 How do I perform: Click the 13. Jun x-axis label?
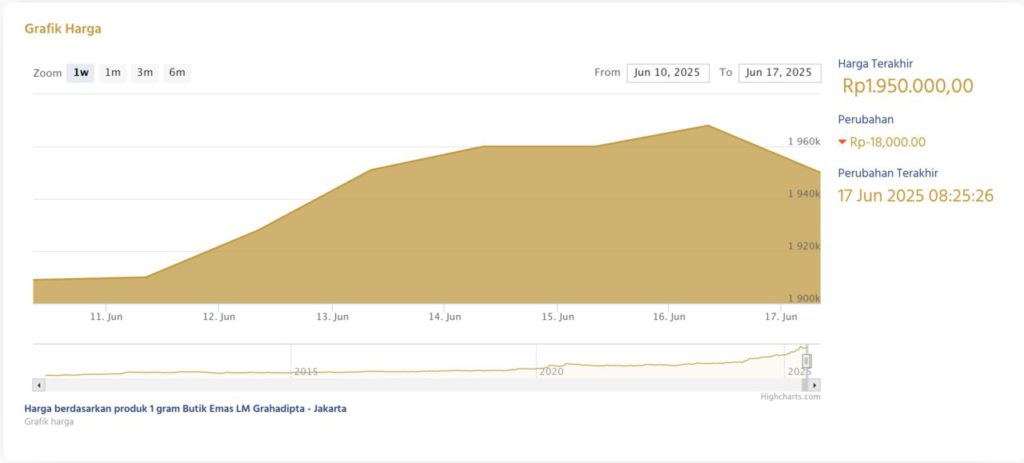pyautogui.click(x=332, y=317)
